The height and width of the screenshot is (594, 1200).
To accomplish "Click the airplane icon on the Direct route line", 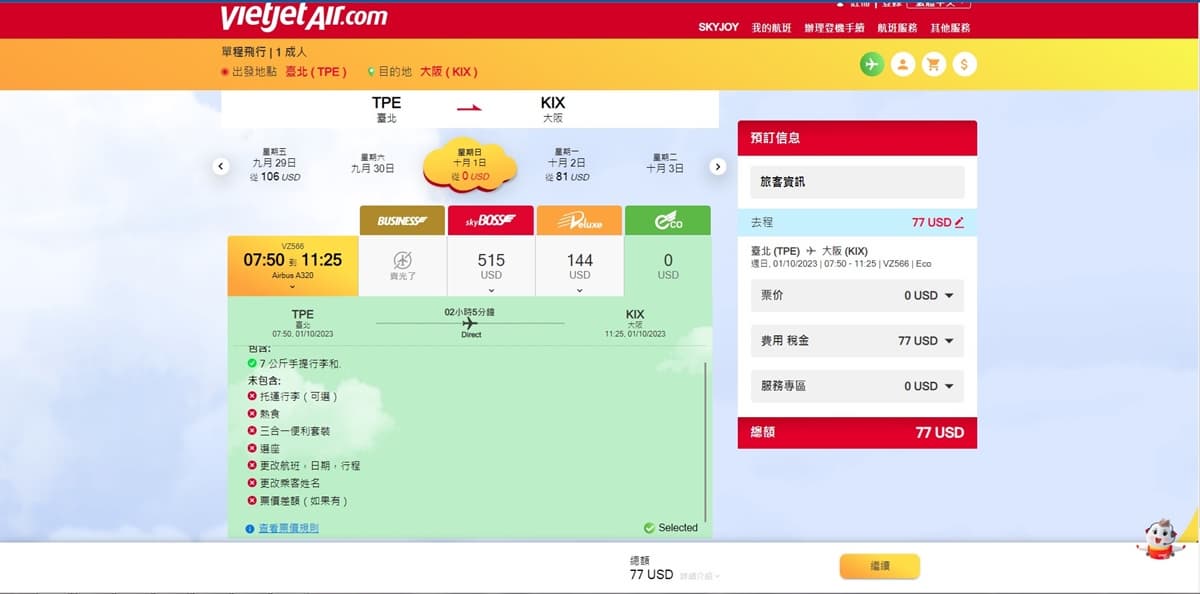I will [471, 323].
